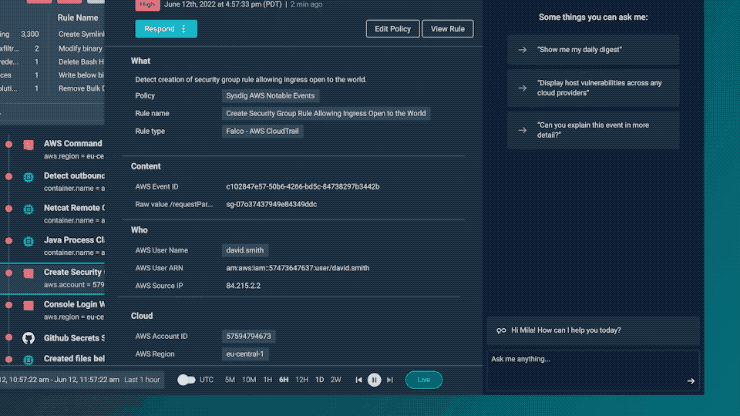Click the Rule Name column header
The width and height of the screenshot is (740, 416).
[78, 18]
